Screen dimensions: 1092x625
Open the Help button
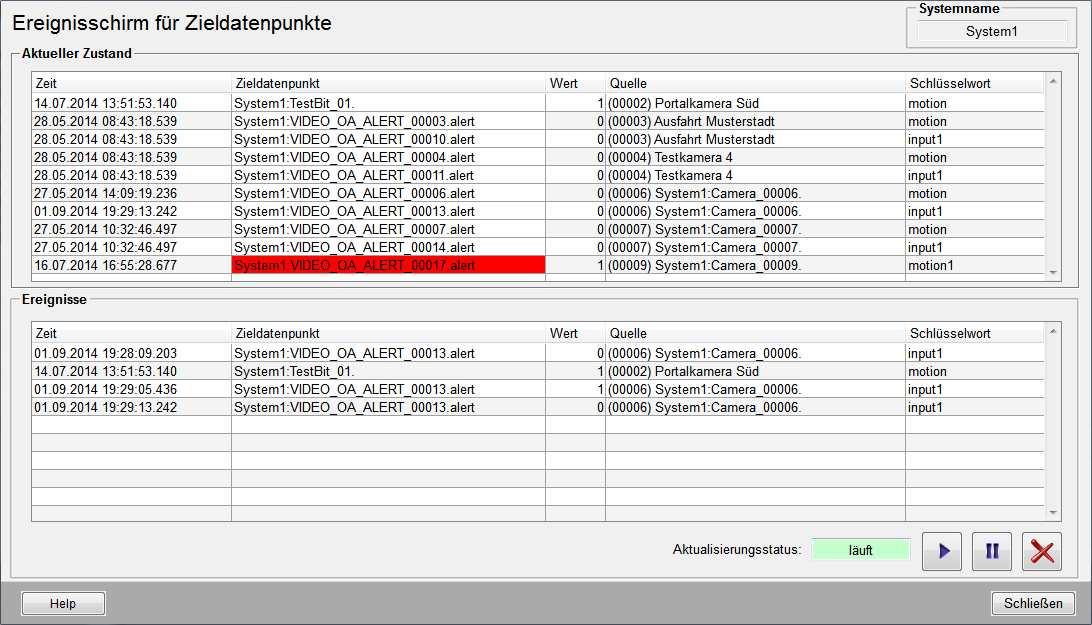pyautogui.click(x=63, y=604)
